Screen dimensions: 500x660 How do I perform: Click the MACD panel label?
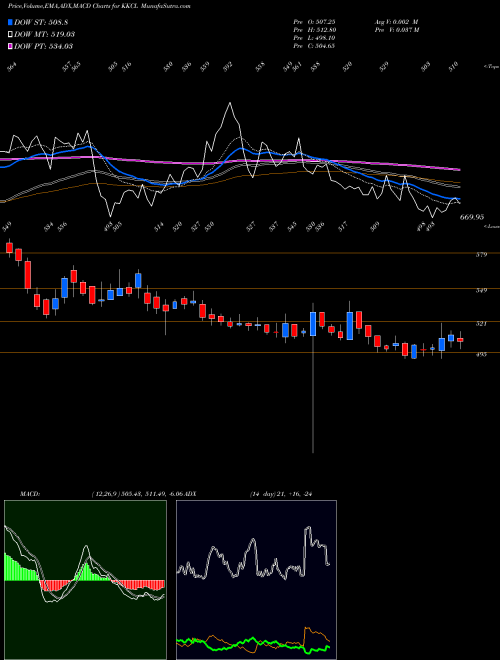point(29,493)
